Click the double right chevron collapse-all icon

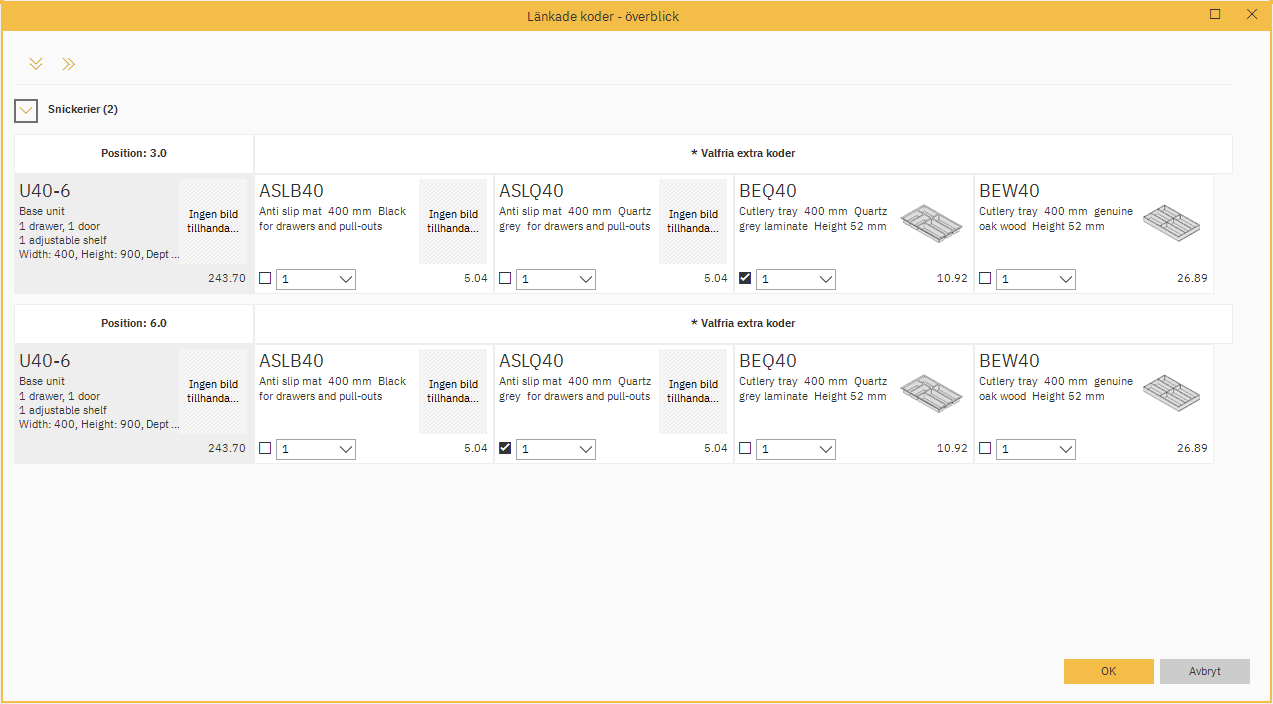(68, 64)
